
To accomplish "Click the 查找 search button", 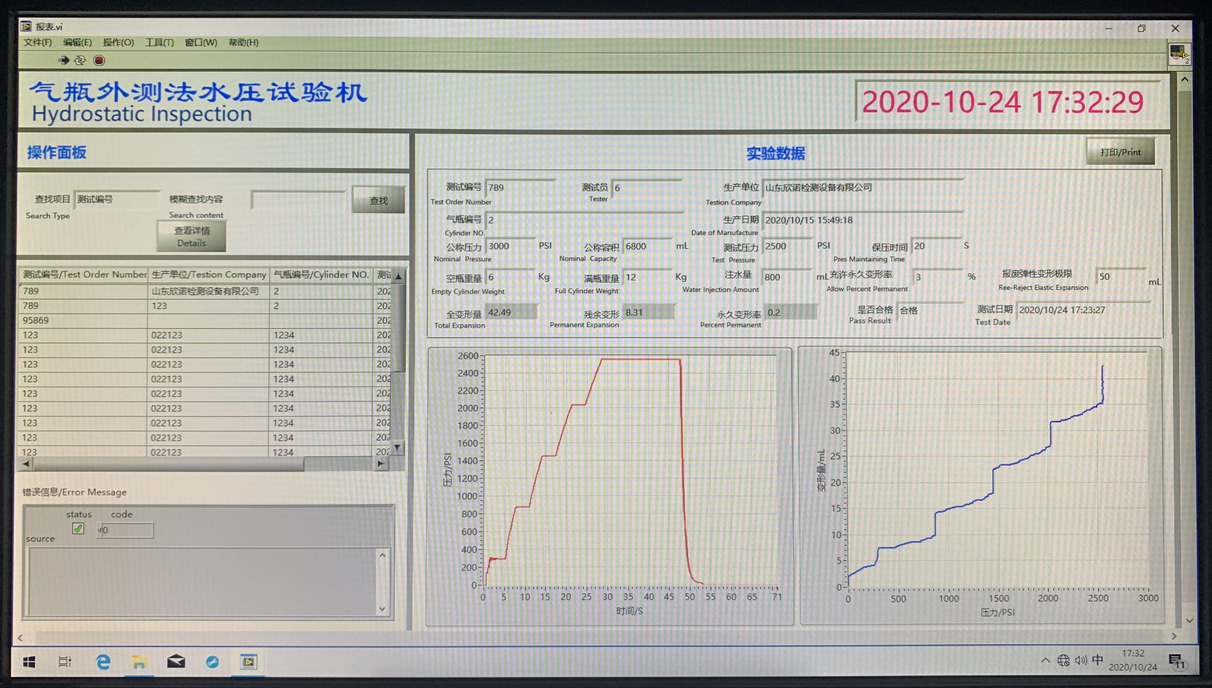I will (378, 201).
